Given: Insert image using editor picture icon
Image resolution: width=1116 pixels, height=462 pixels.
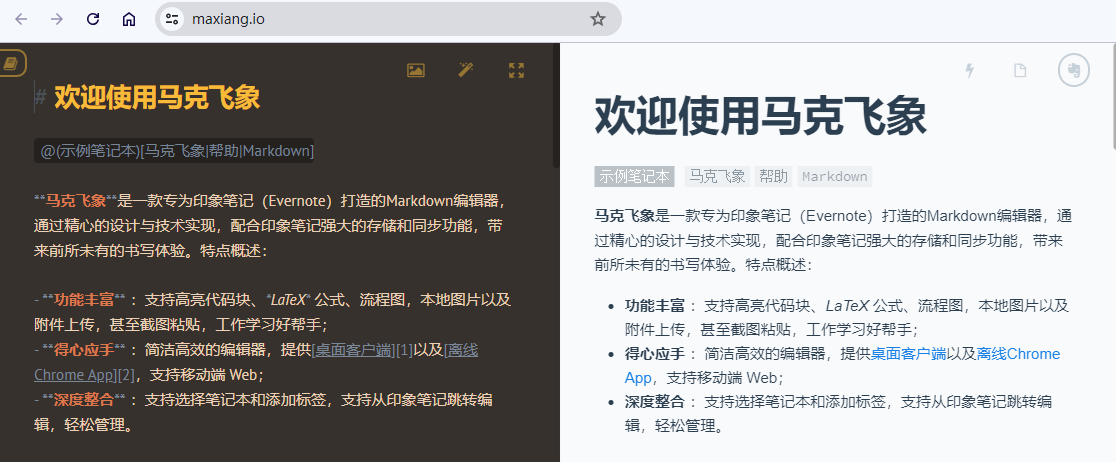Looking at the screenshot, I should pos(416,70).
